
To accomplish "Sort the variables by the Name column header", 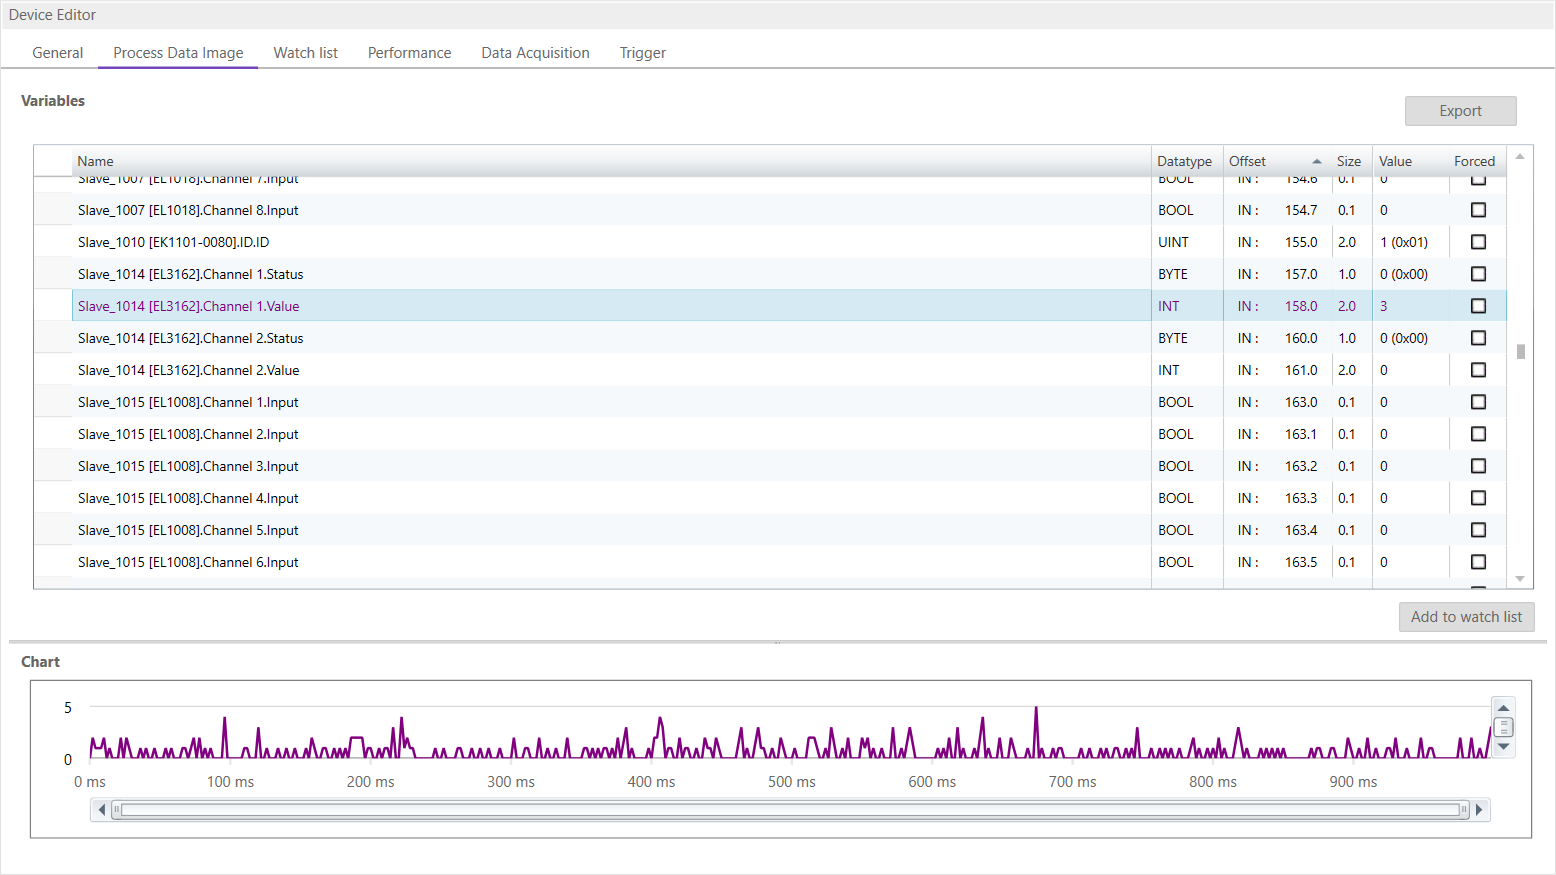I will pyautogui.click(x=96, y=162).
